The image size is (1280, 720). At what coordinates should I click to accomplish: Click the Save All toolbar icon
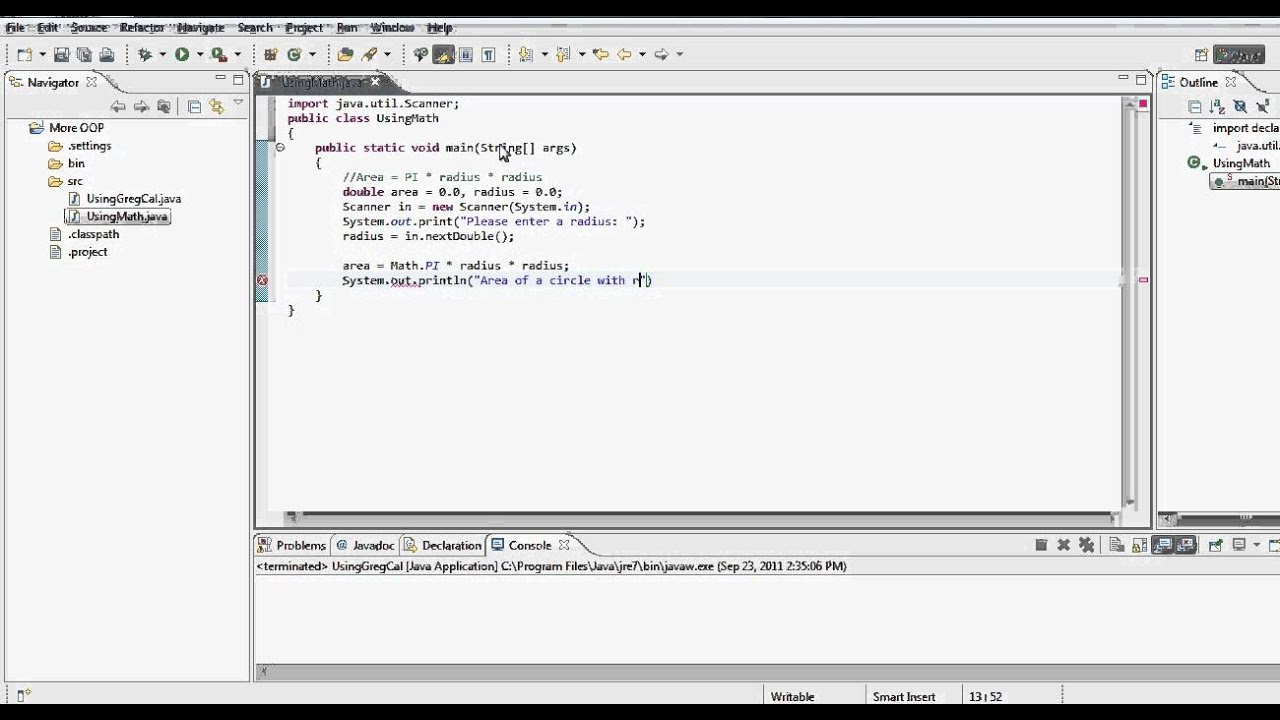pyautogui.click(x=84, y=55)
